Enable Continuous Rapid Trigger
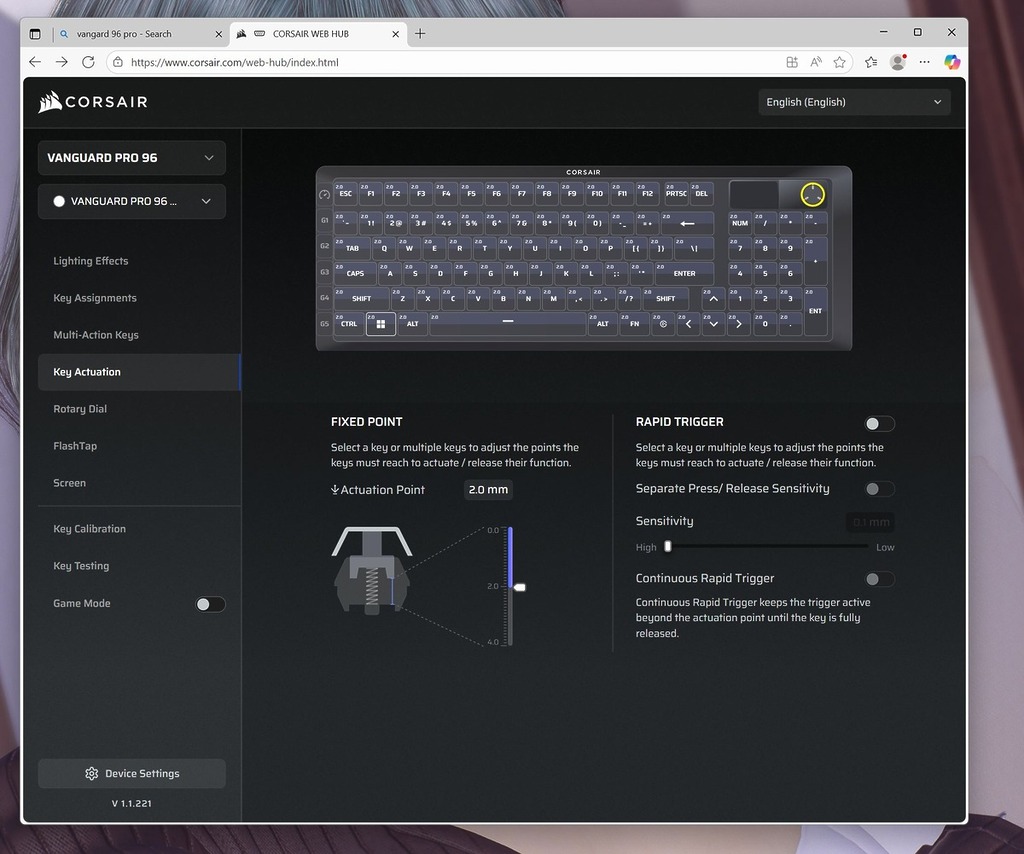1024x854 pixels. [879, 579]
